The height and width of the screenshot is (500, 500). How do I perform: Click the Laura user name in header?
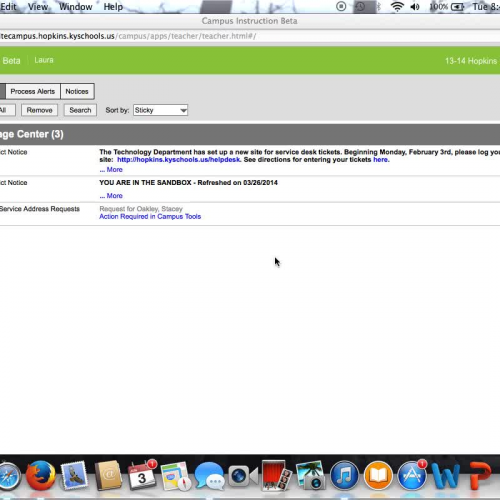click(44, 60)
